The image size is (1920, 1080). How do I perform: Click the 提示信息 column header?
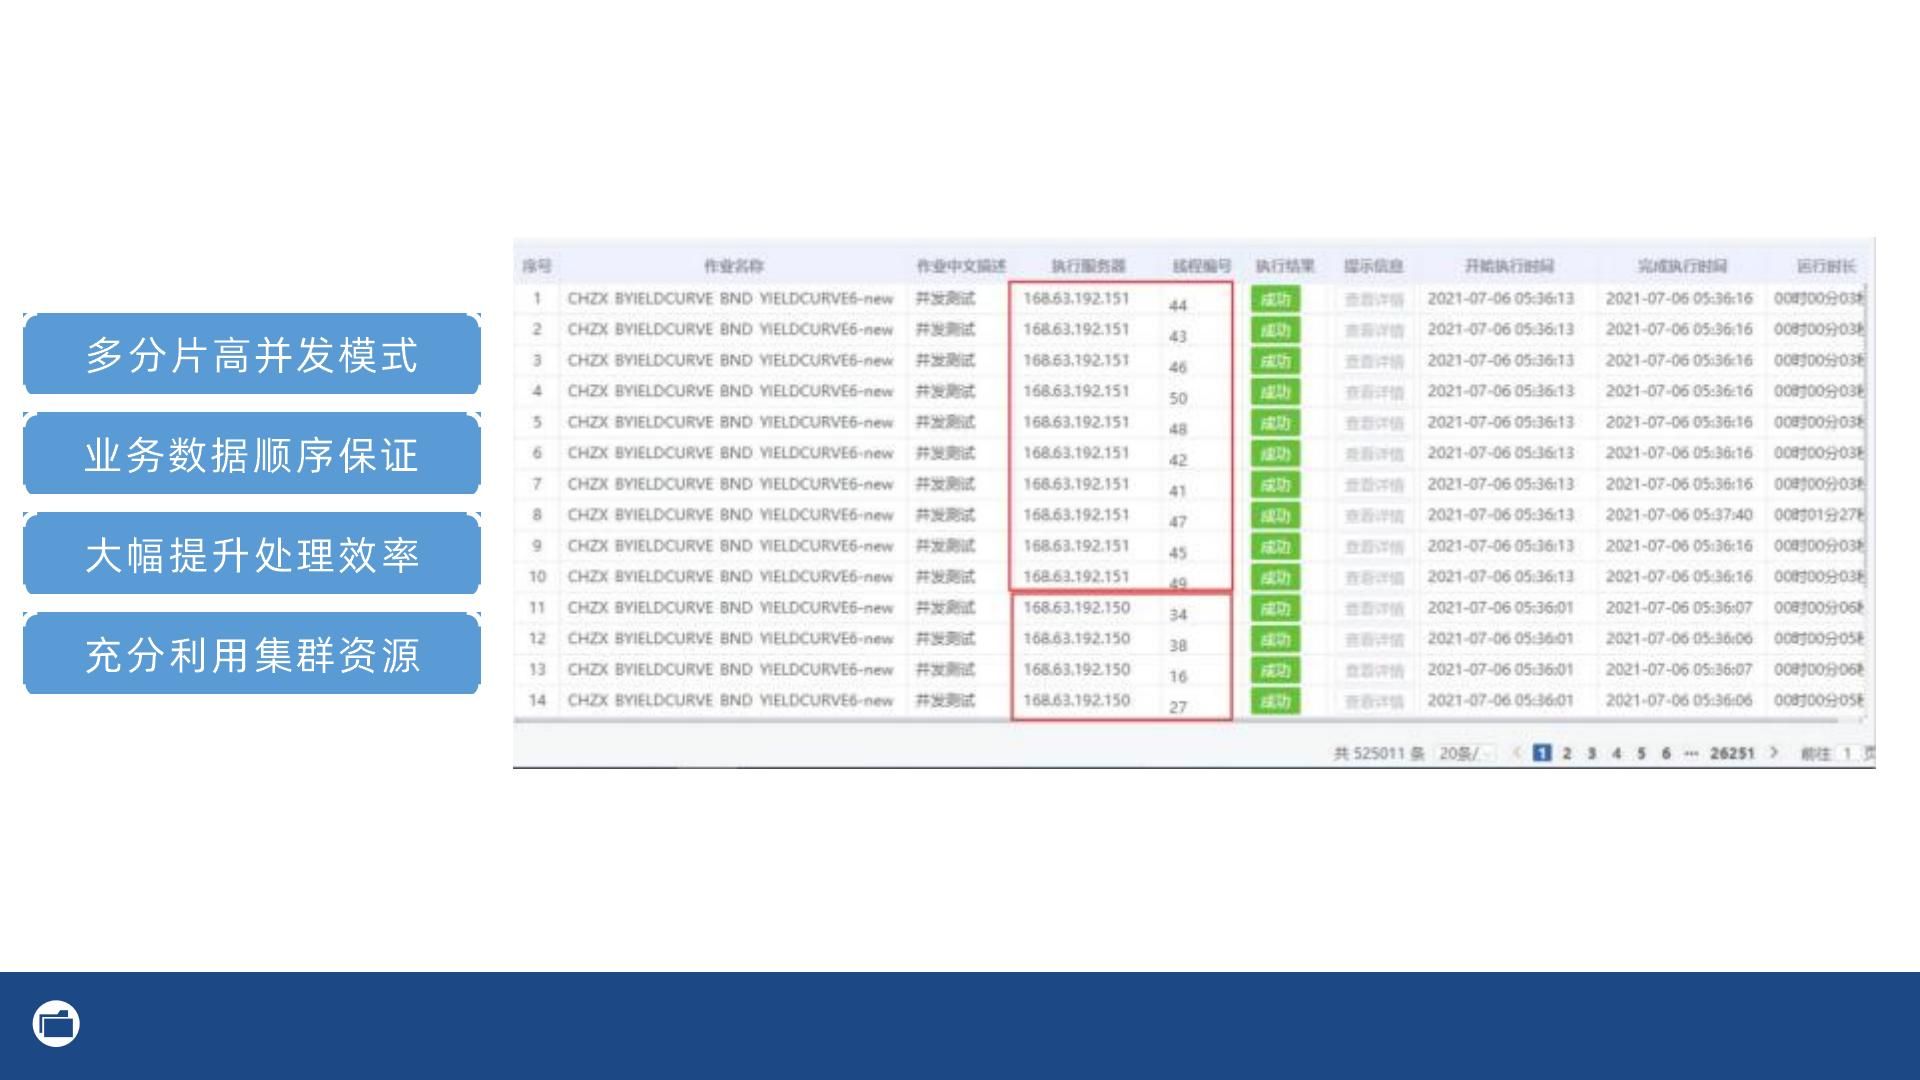[x=1373, y=266]
